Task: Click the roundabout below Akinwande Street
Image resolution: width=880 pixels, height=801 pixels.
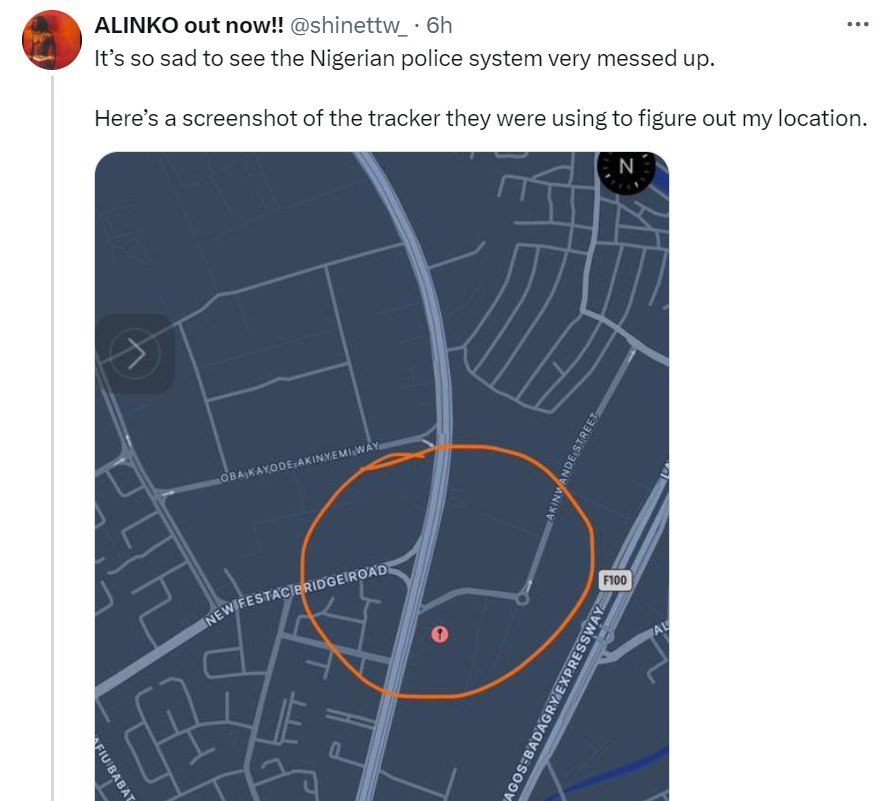Action: pos(522,598)
